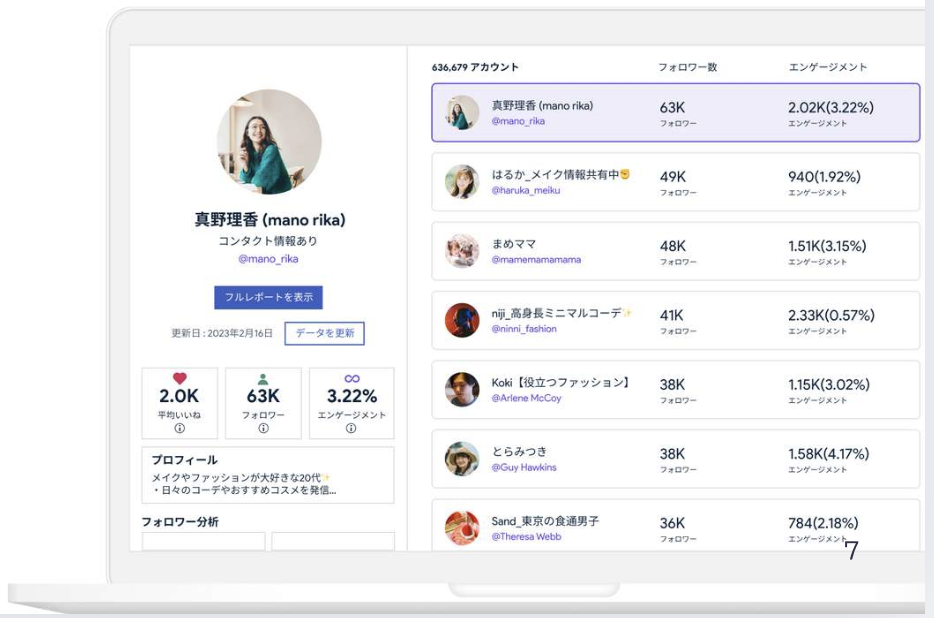Select the Sand_東京の食通男子 account row

click(x=675, y=526)
